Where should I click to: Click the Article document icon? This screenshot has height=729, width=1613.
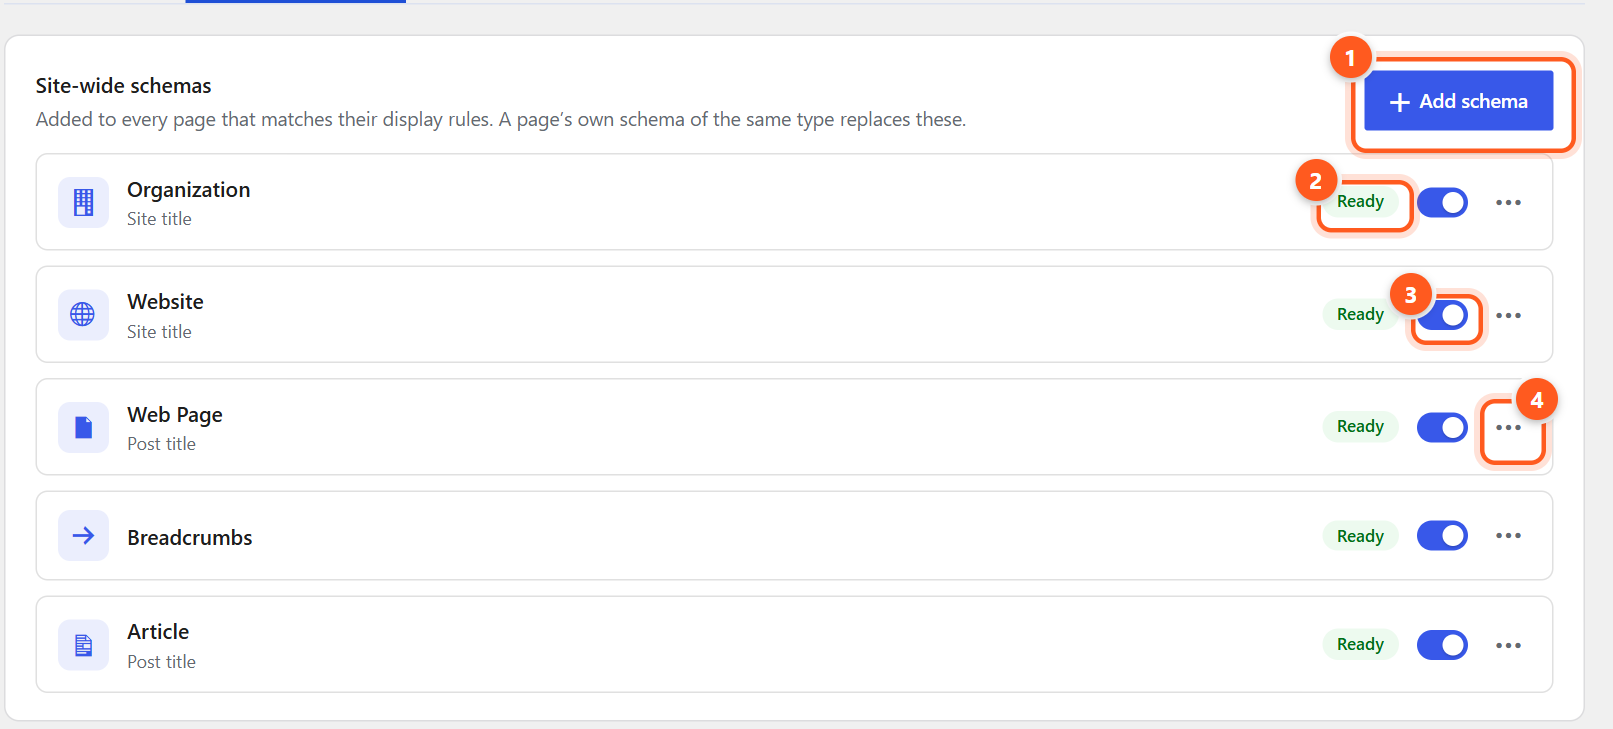pos(83,645)
